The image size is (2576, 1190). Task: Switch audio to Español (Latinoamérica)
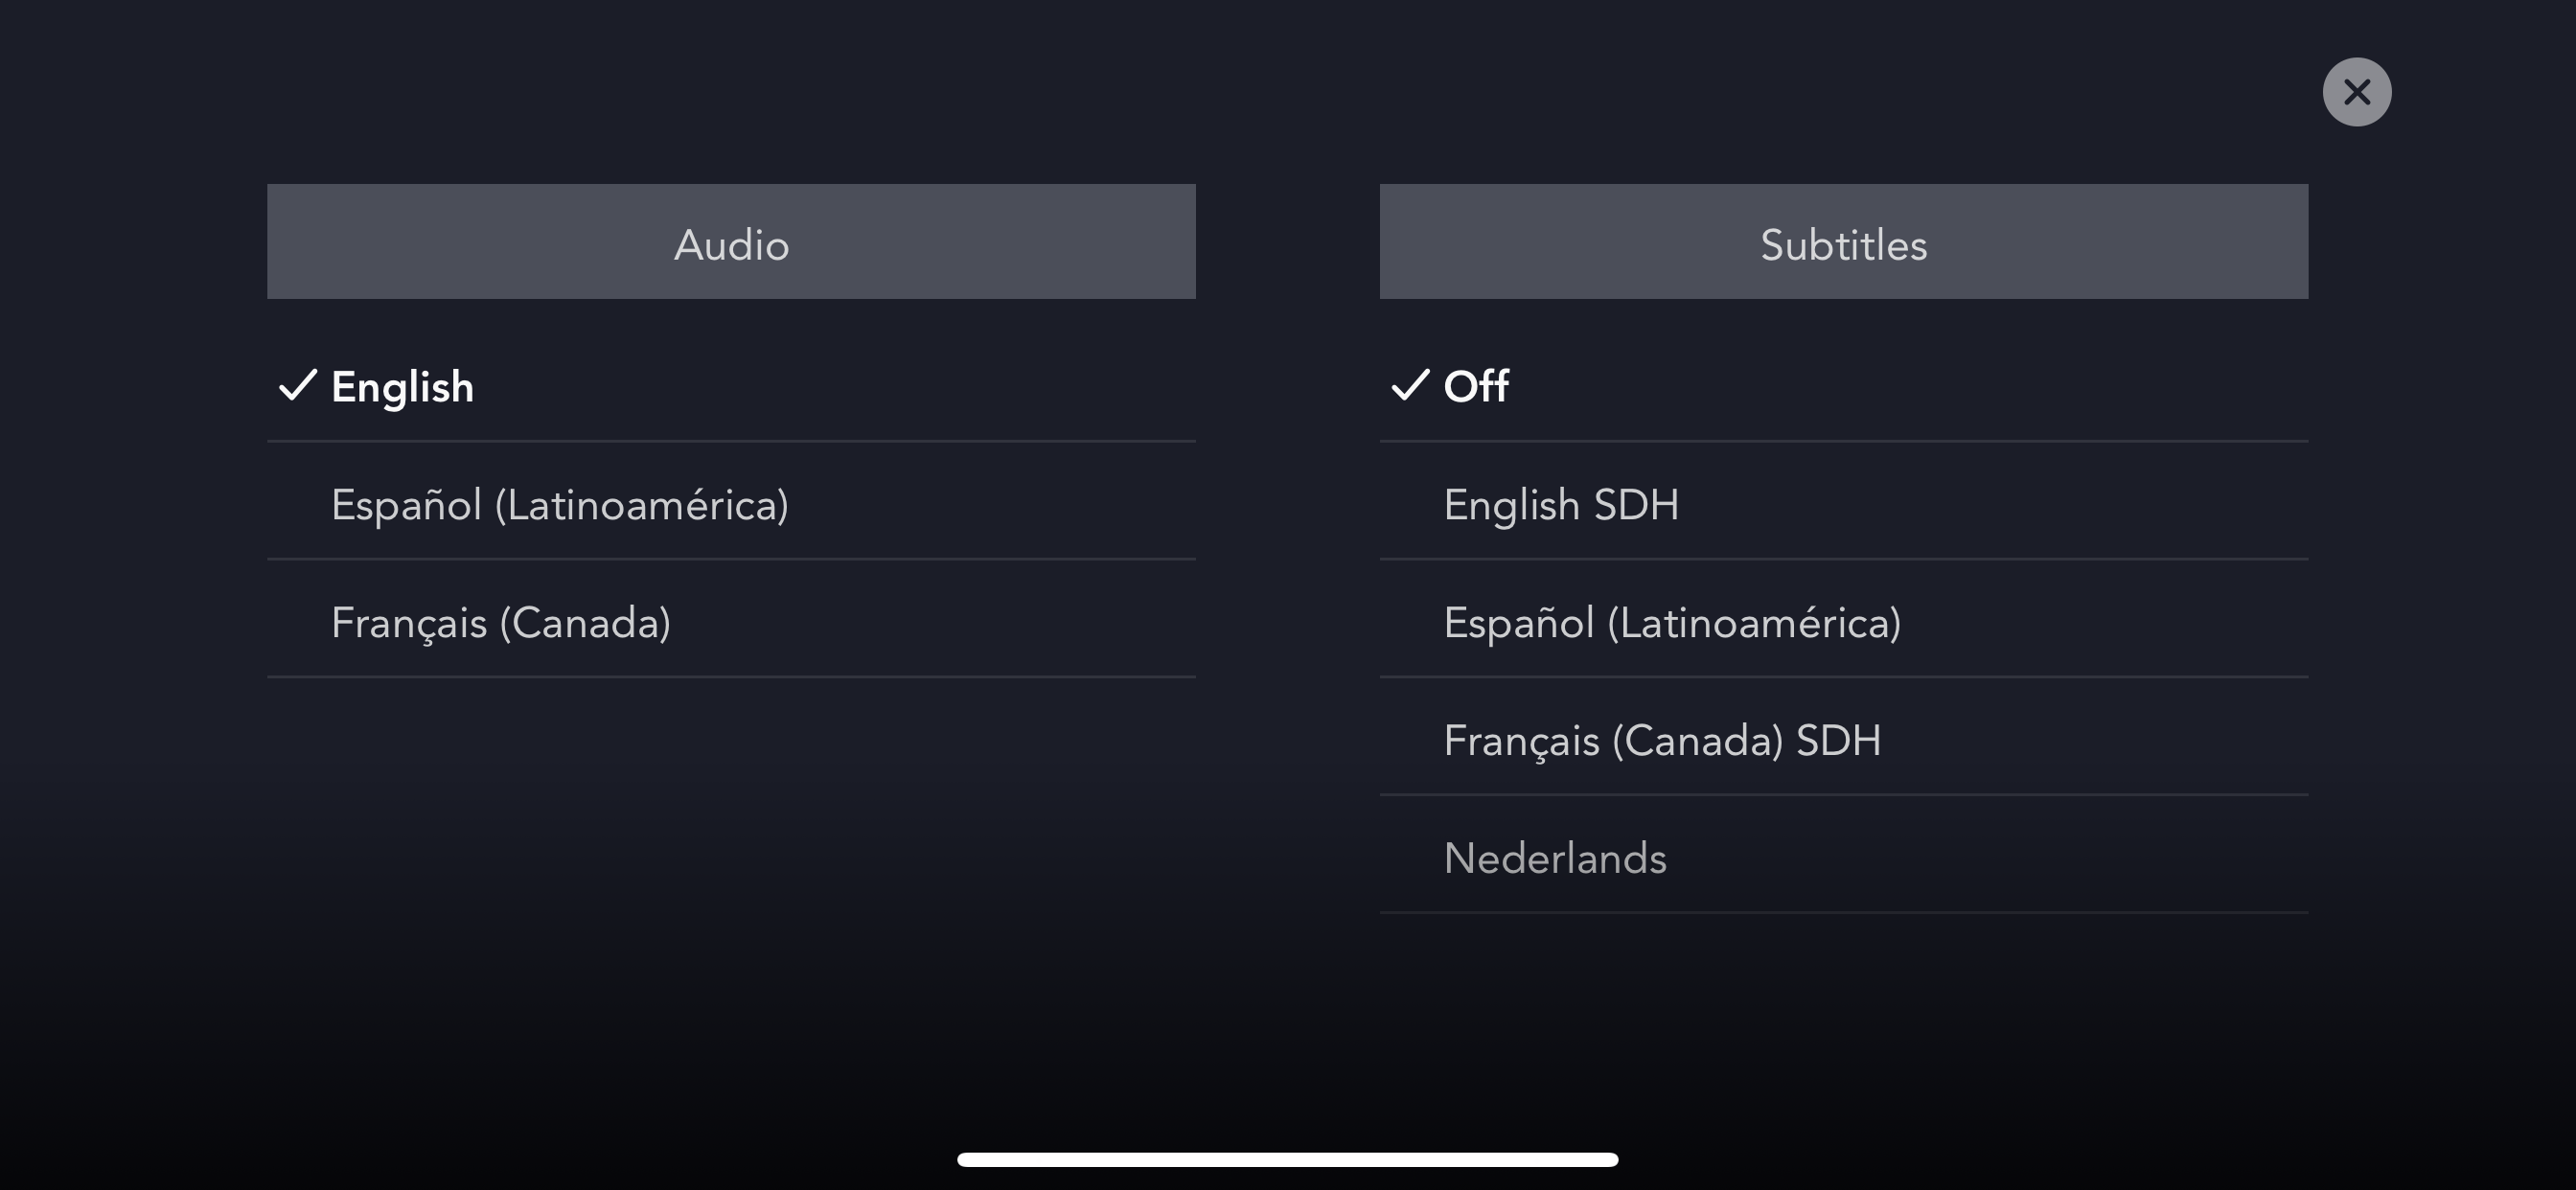tap(559, 505)
